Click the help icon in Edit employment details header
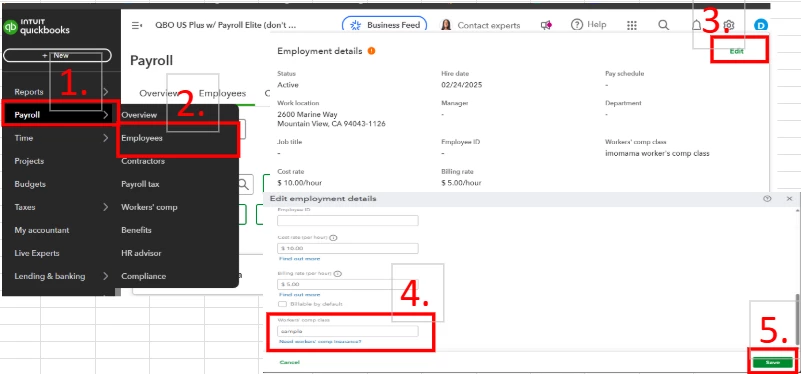 pyautogui.click(x=767, y=198)
